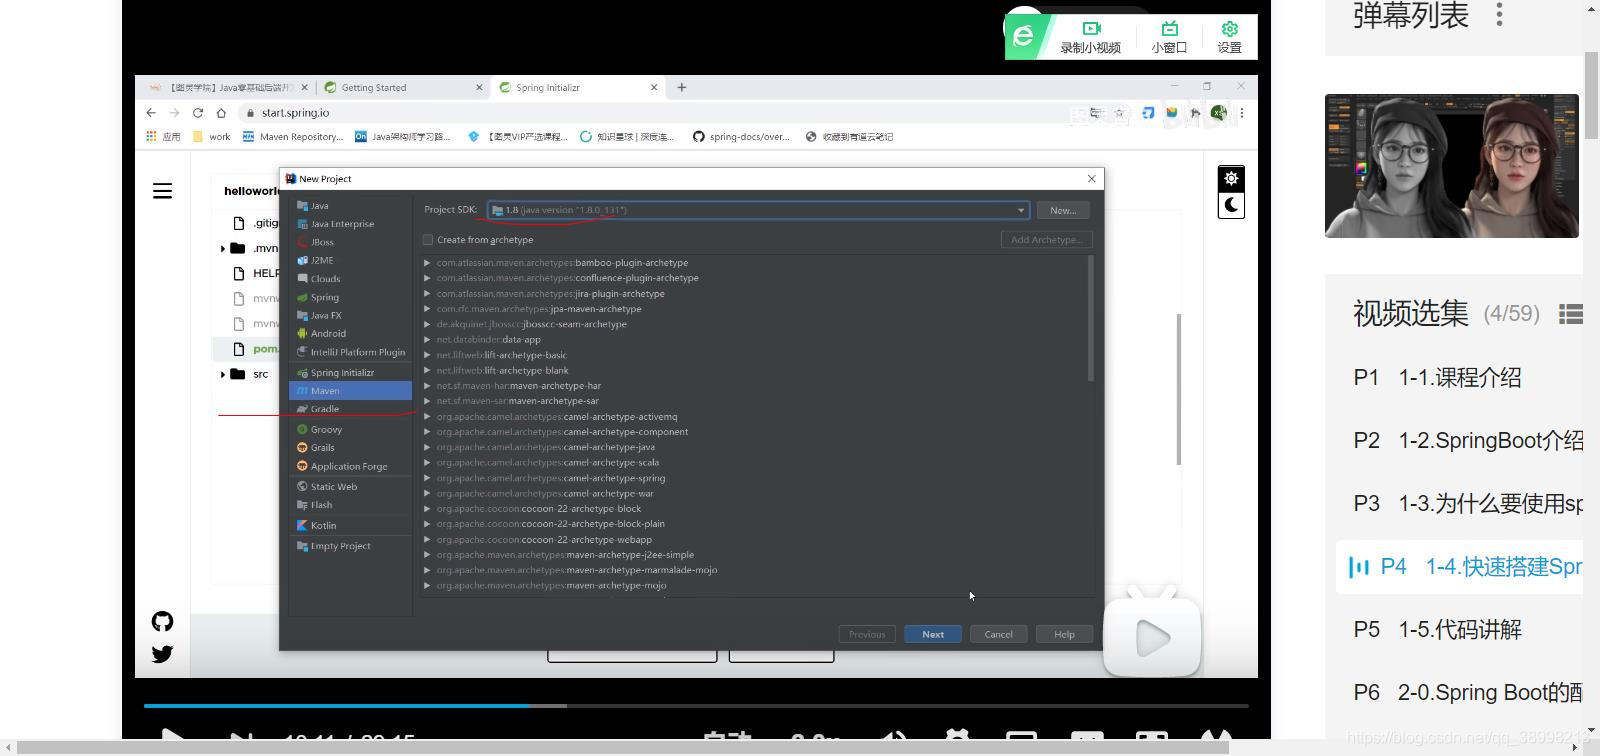The image size is (1600, 756).
Task: Click the GitHub icon on Spring page
Action: click(x=162, y=622)
